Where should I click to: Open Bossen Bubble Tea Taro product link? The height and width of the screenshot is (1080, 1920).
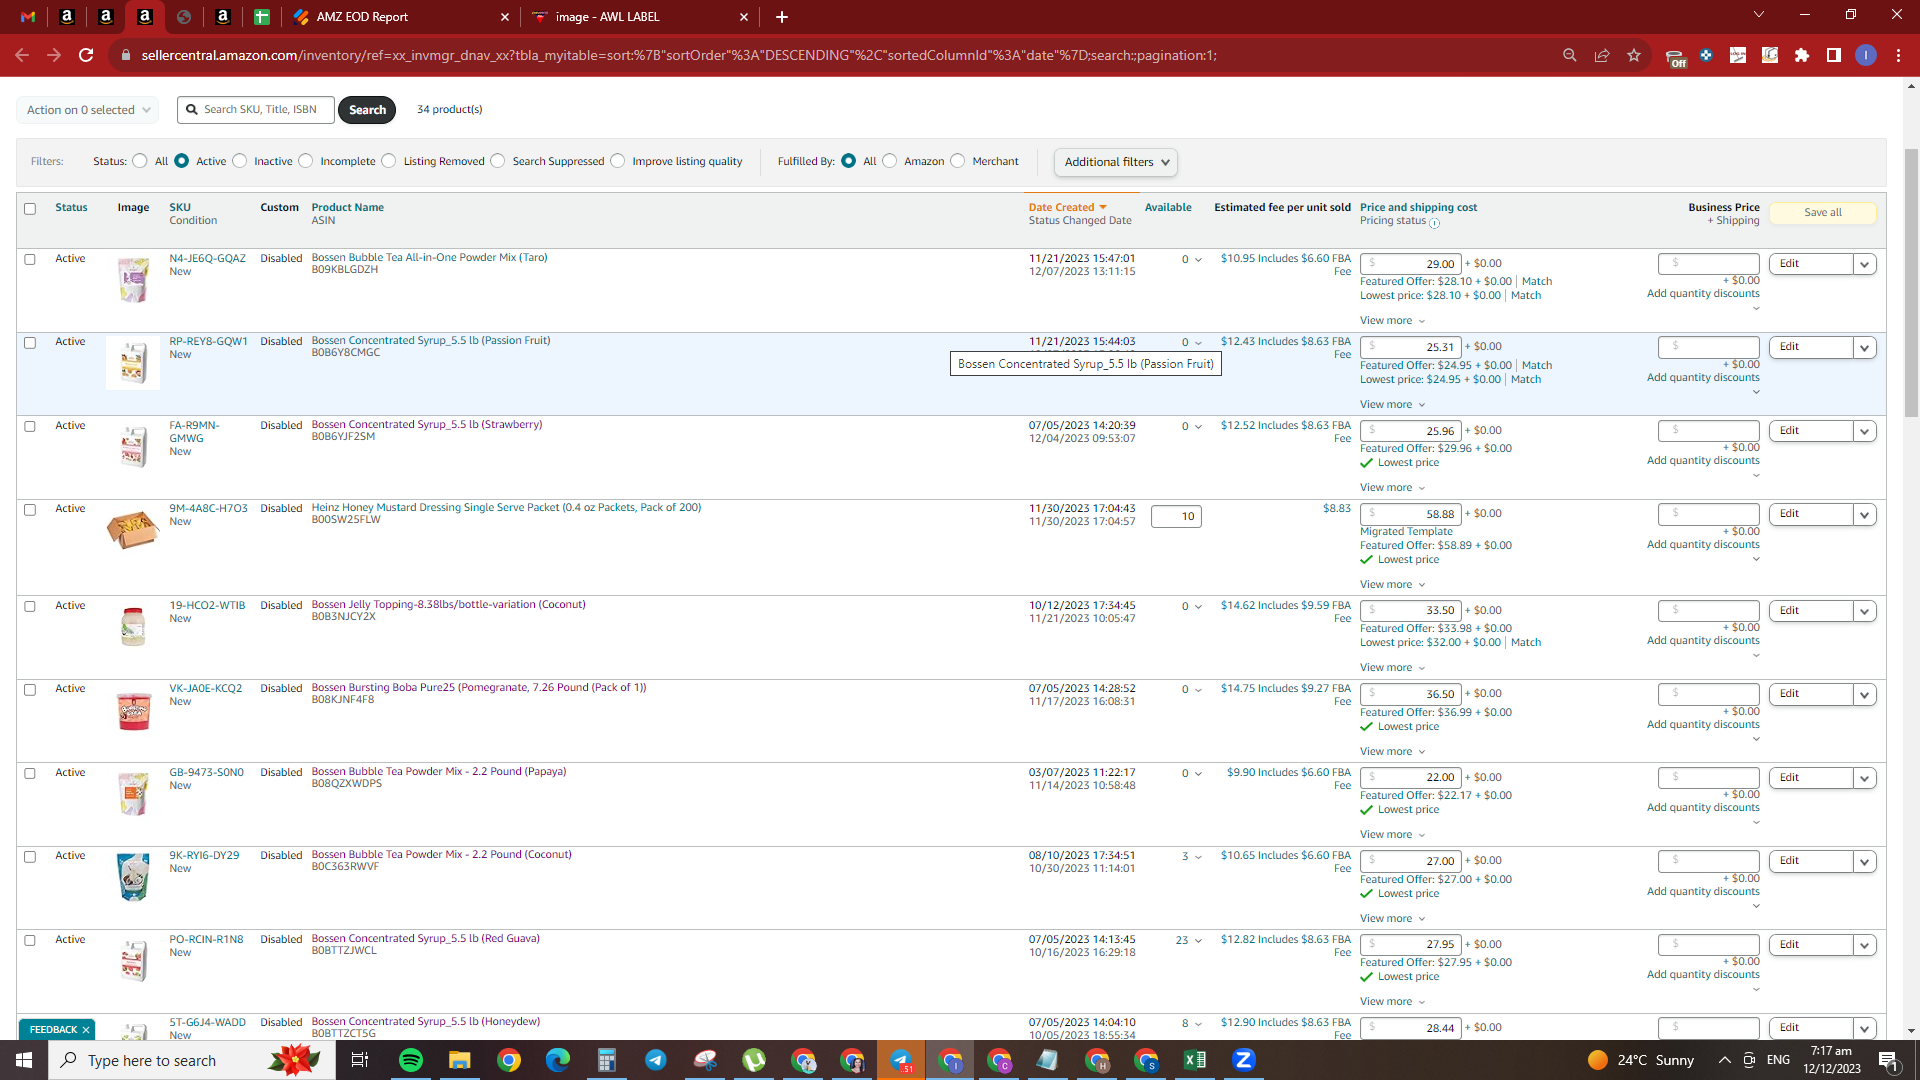(x=429, y=258)
